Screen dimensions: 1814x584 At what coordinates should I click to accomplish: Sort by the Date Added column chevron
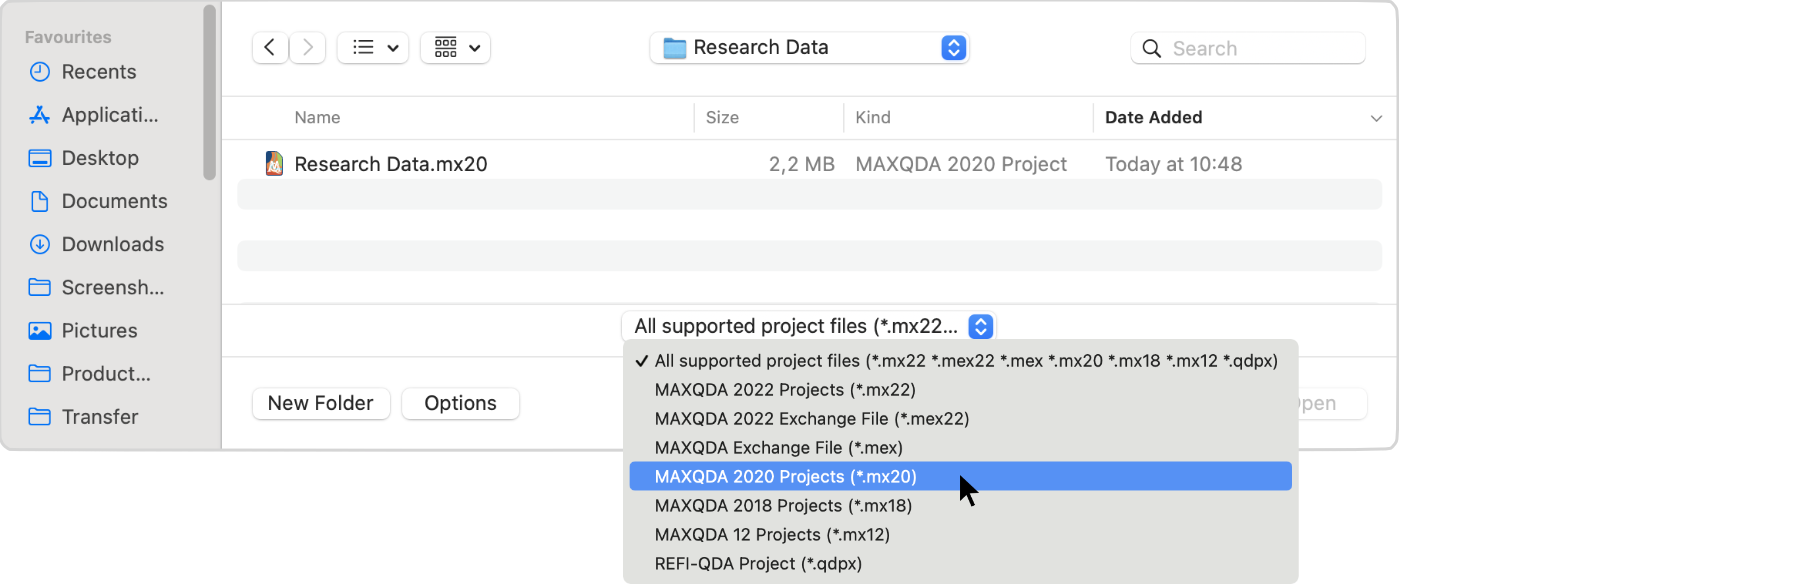pyautogui.click(x=1376, y=118)
